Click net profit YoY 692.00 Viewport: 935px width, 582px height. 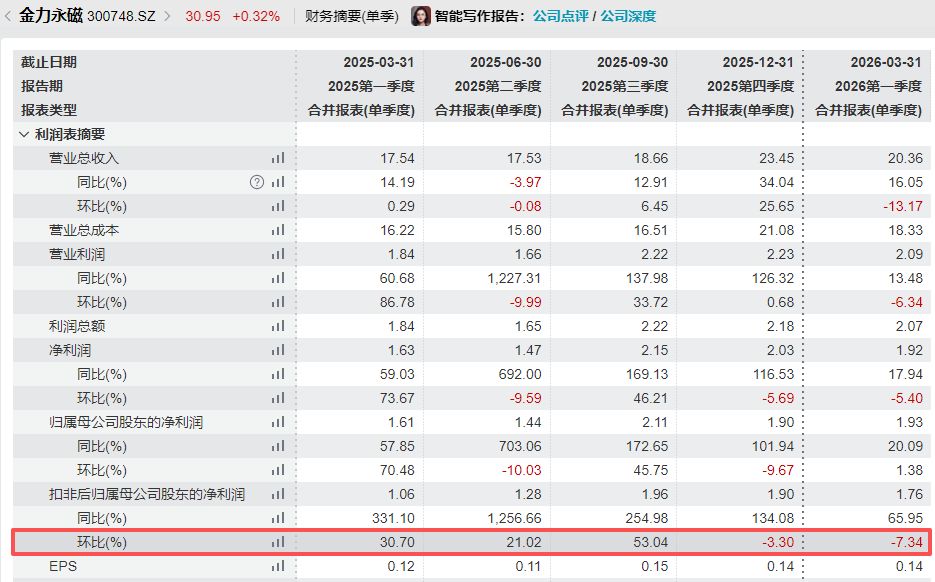point(520,374)
